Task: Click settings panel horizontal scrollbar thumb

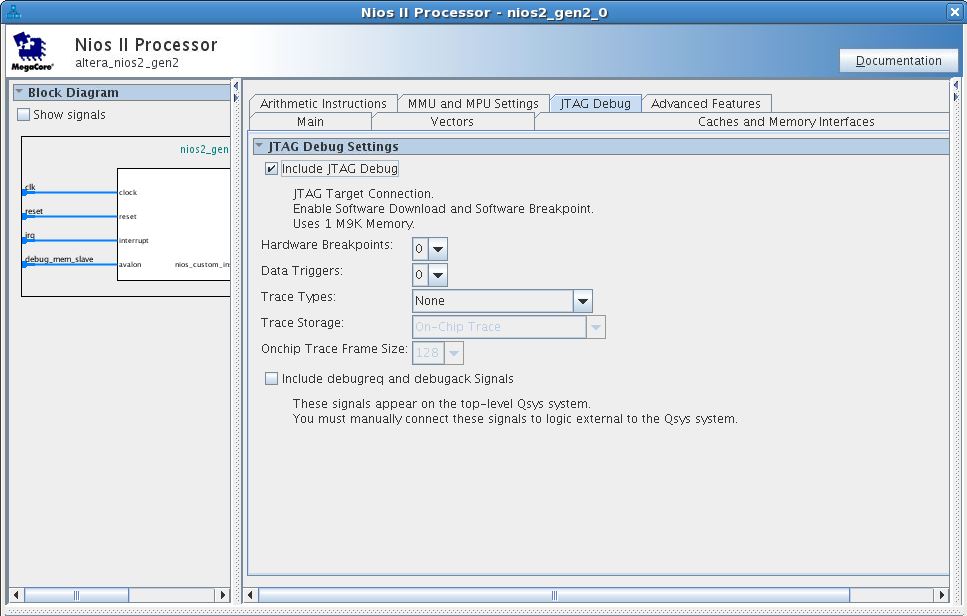Action: (x=554, y=595)
